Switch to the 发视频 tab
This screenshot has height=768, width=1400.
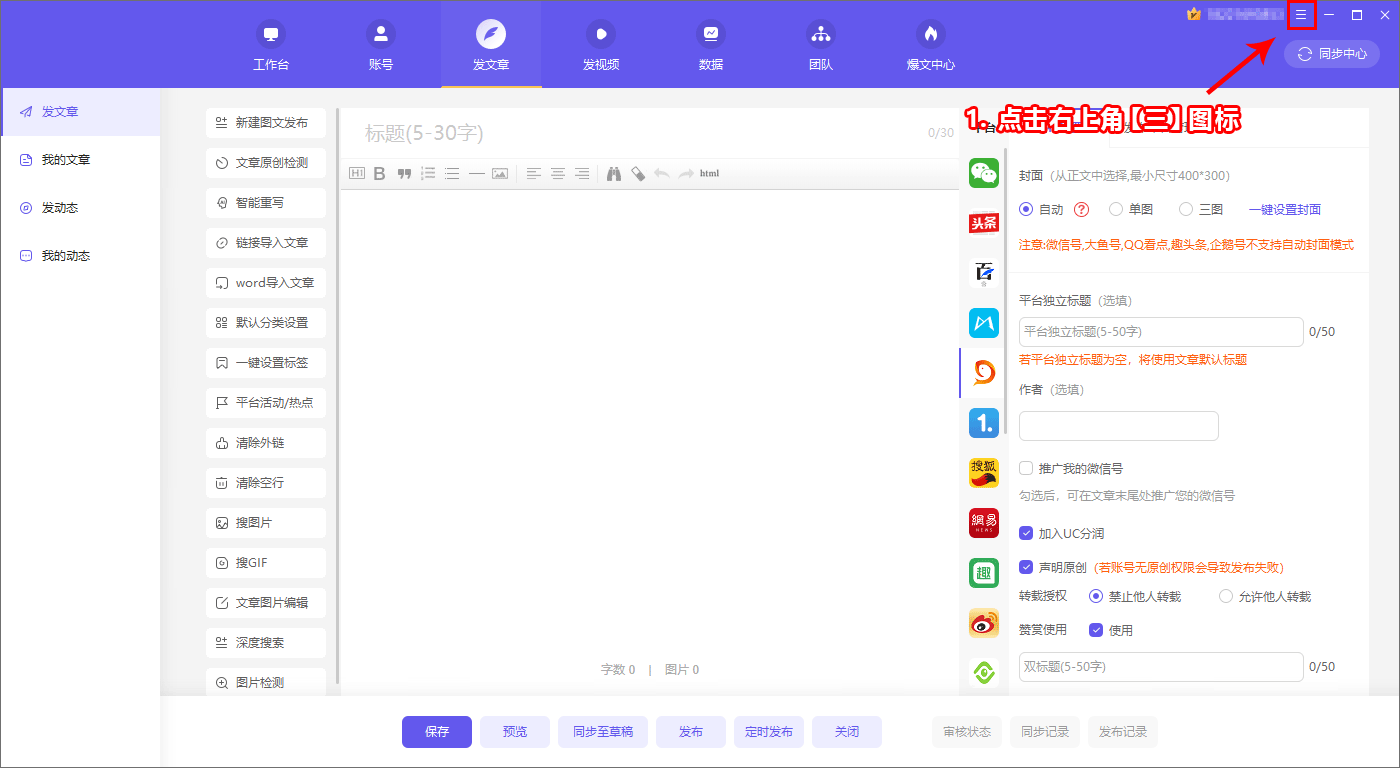600,45
